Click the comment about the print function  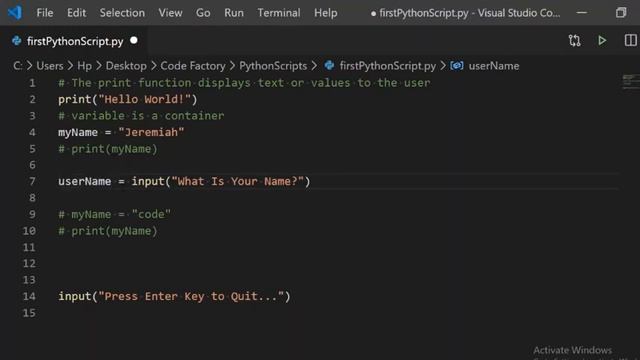coord(244,83)
